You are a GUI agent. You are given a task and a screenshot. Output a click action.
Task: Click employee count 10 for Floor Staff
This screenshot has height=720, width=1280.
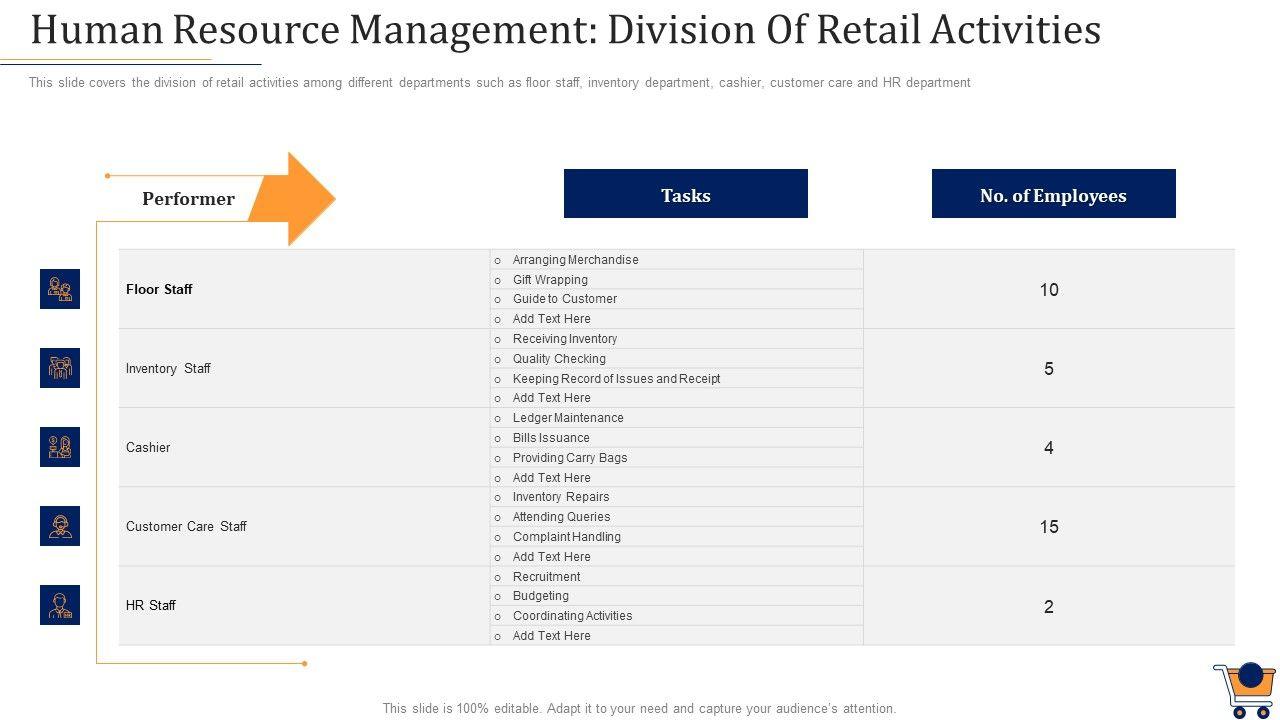tap(1048, 290)
